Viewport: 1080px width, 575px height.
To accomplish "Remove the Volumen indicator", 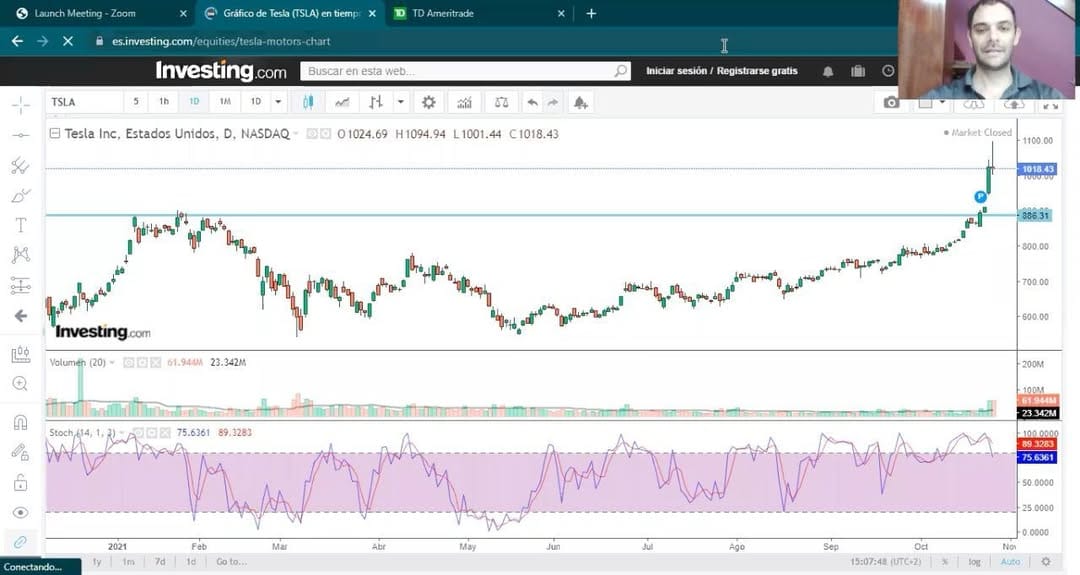I will point(156,362).
